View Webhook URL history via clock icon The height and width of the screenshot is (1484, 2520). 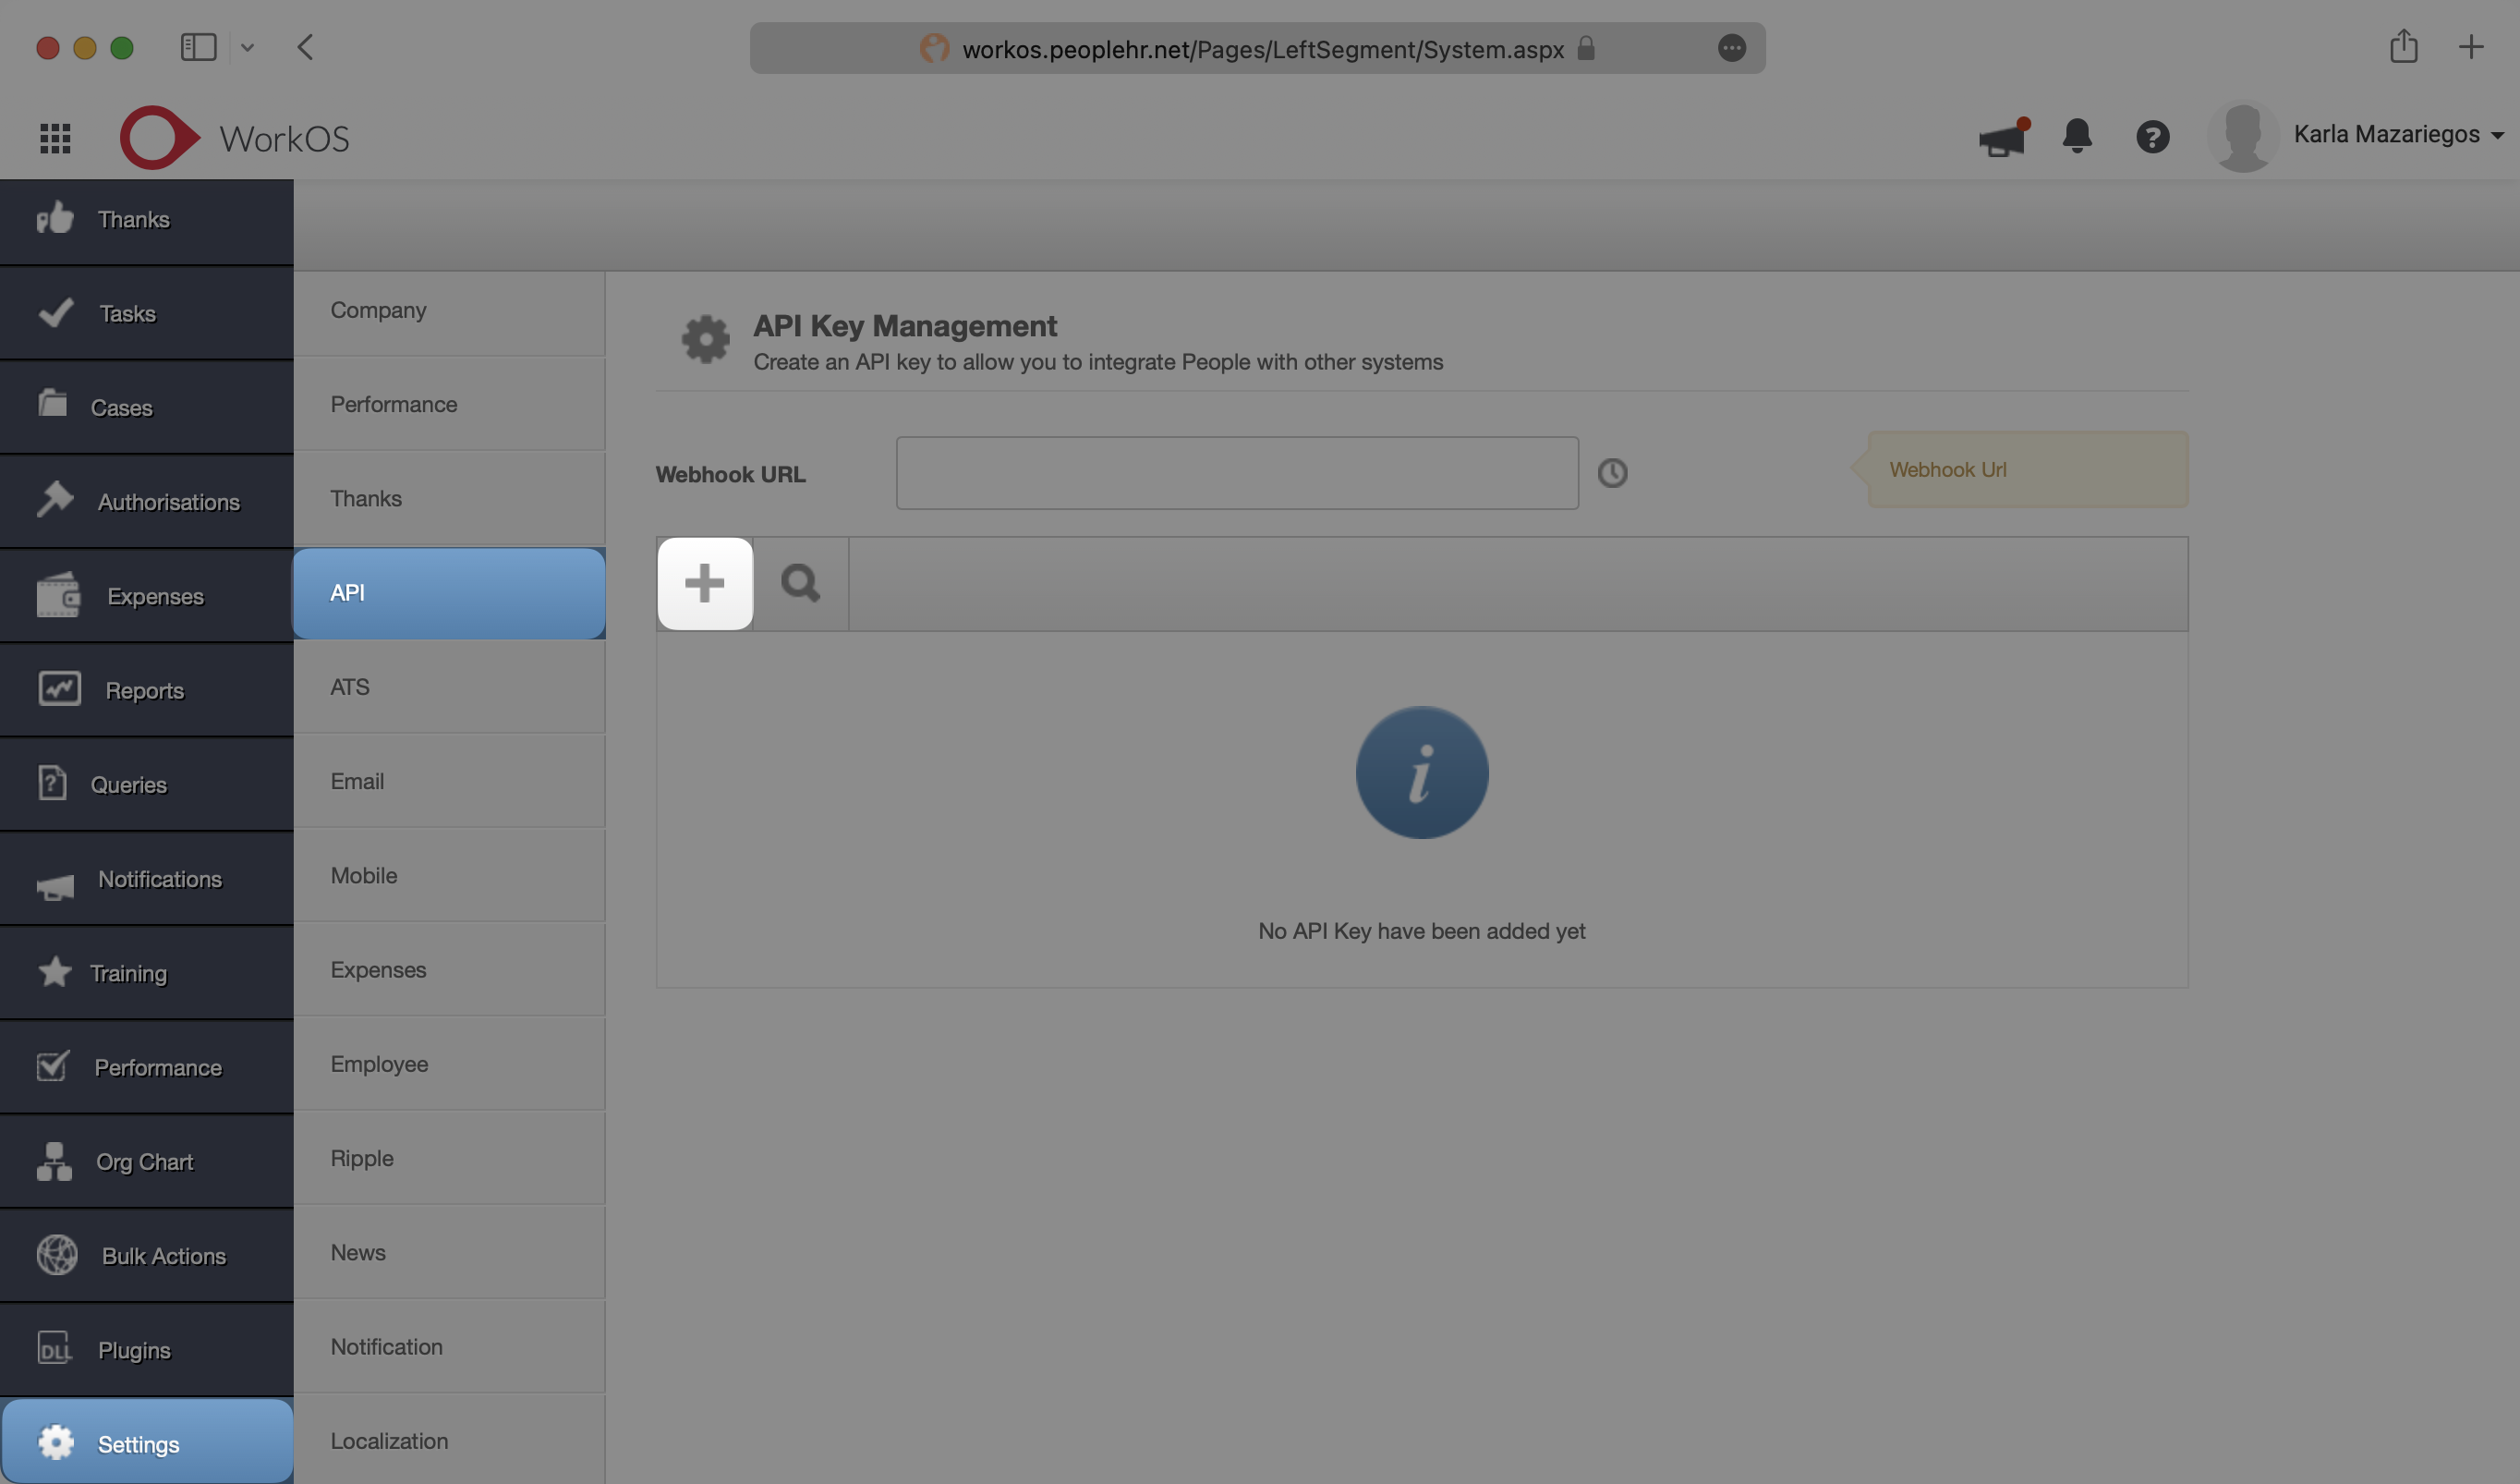coord(1612,473)
